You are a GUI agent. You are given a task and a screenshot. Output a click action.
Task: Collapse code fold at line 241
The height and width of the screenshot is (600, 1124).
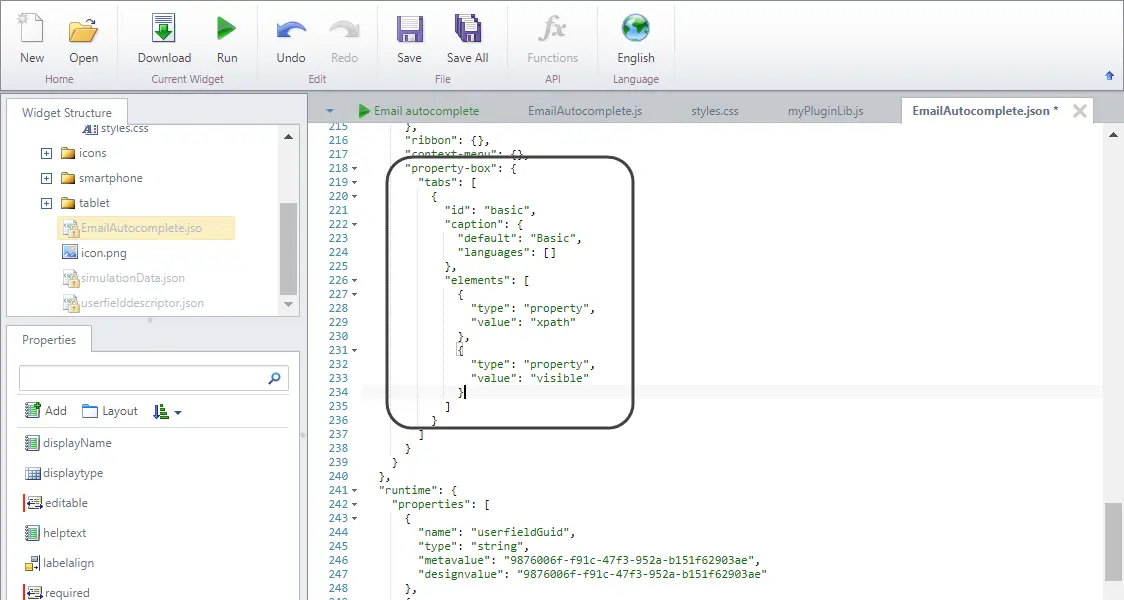354,490
